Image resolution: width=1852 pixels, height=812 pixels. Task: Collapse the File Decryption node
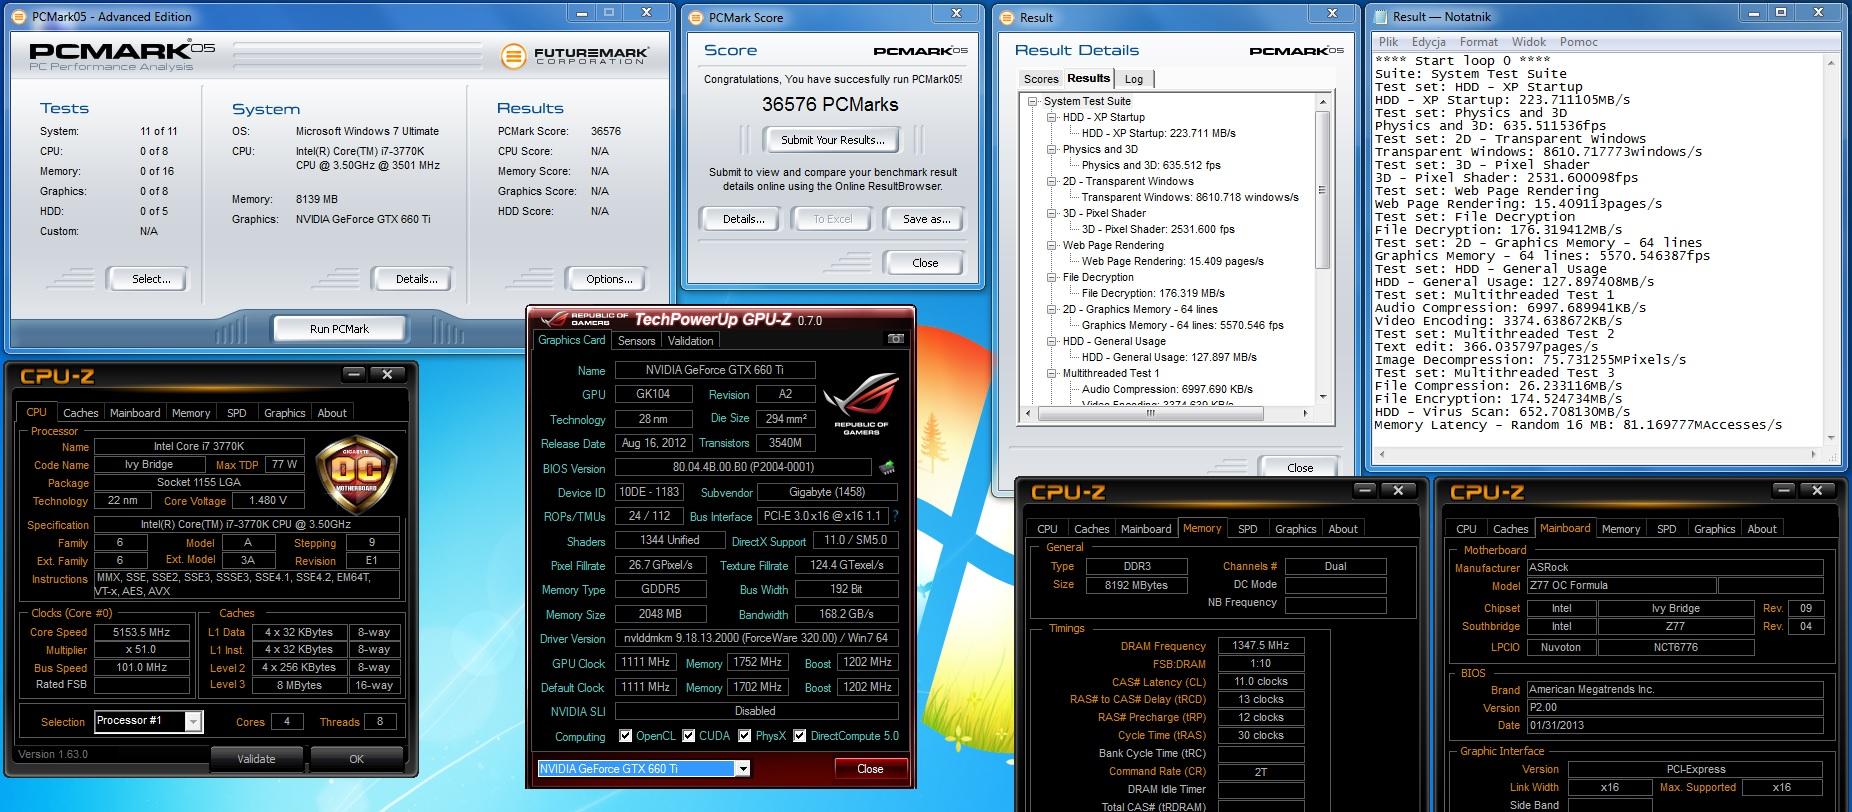point(1053,277)
